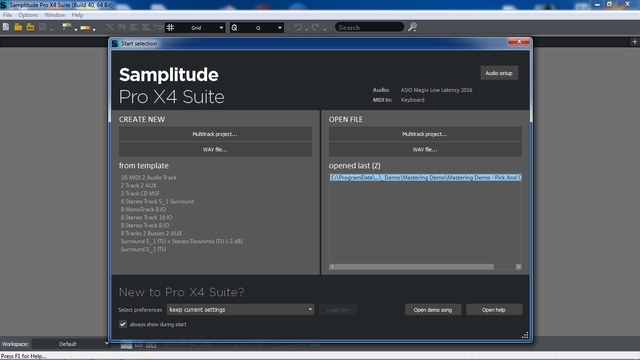640x360 pixels.
Task: Click Open help button
Action: coord(493,310)
